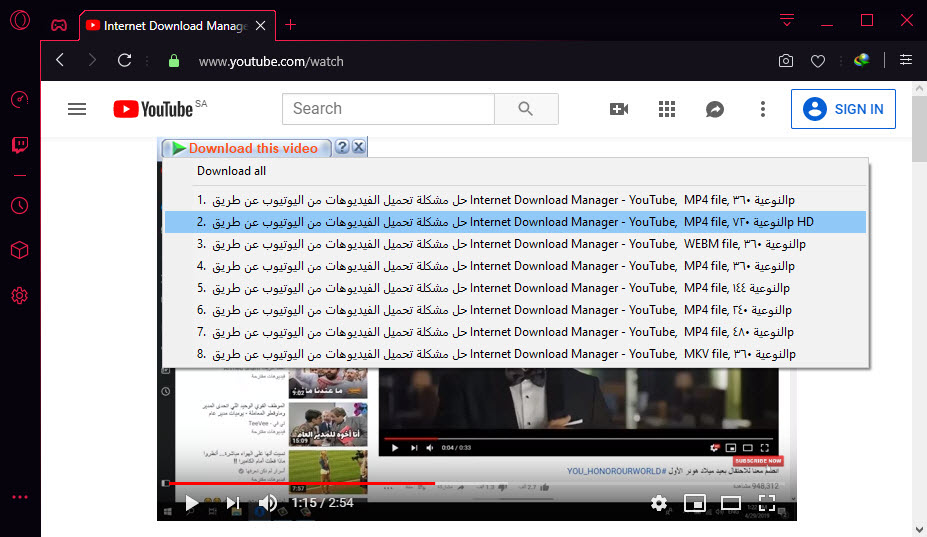
Task: Open YouTube settings vertical dots
Action: [x=763, y=109]
